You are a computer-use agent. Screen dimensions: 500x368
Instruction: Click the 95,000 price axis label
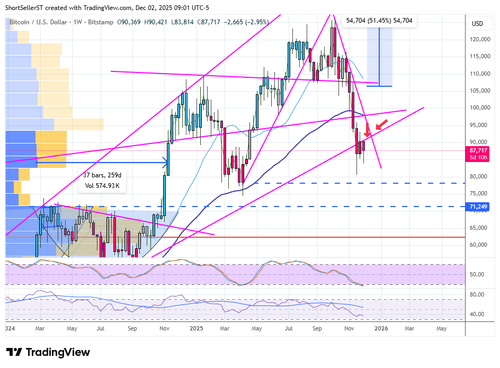point(480,125)
